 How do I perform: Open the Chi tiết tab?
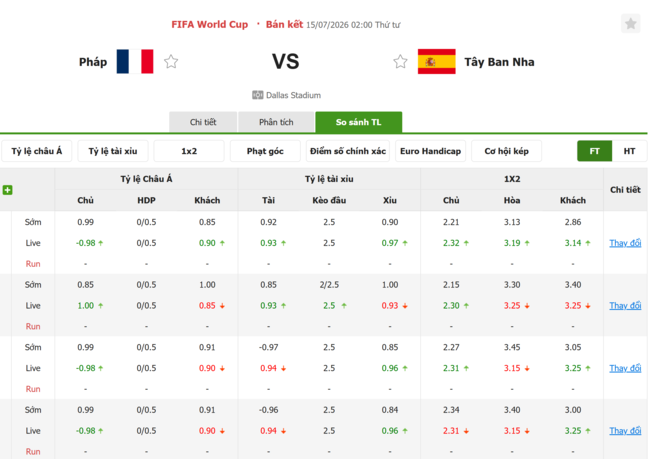click(x=203, y=122)
